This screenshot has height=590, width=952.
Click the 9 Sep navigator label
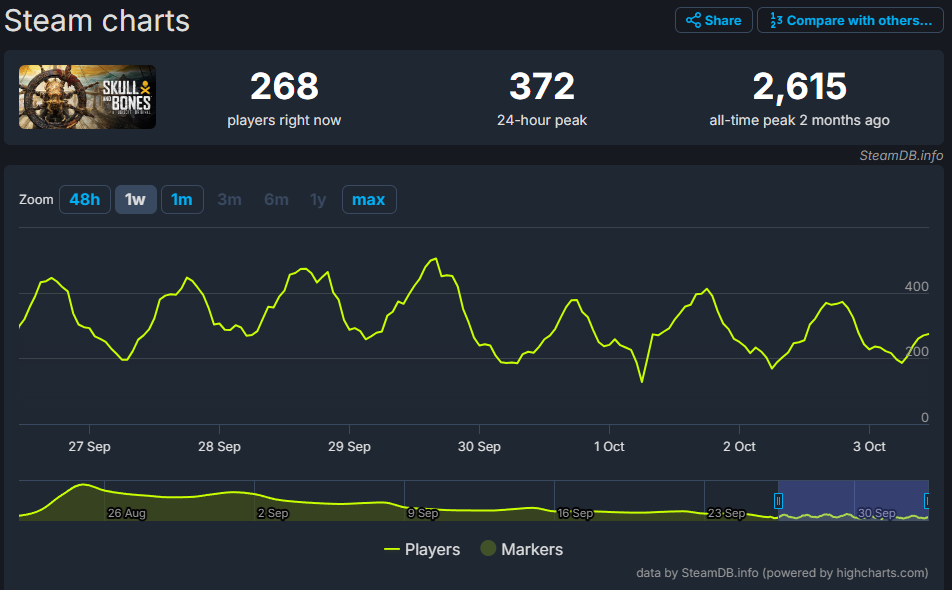[423, 513]
